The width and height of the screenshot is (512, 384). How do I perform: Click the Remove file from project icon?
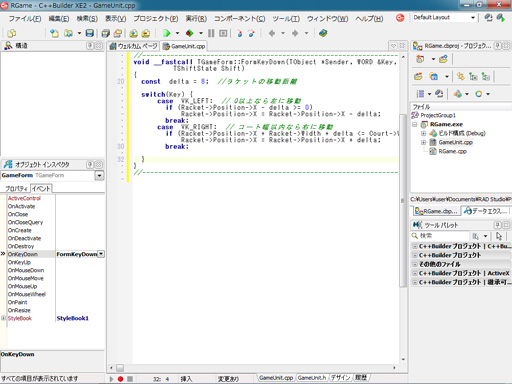pos(146,33)
